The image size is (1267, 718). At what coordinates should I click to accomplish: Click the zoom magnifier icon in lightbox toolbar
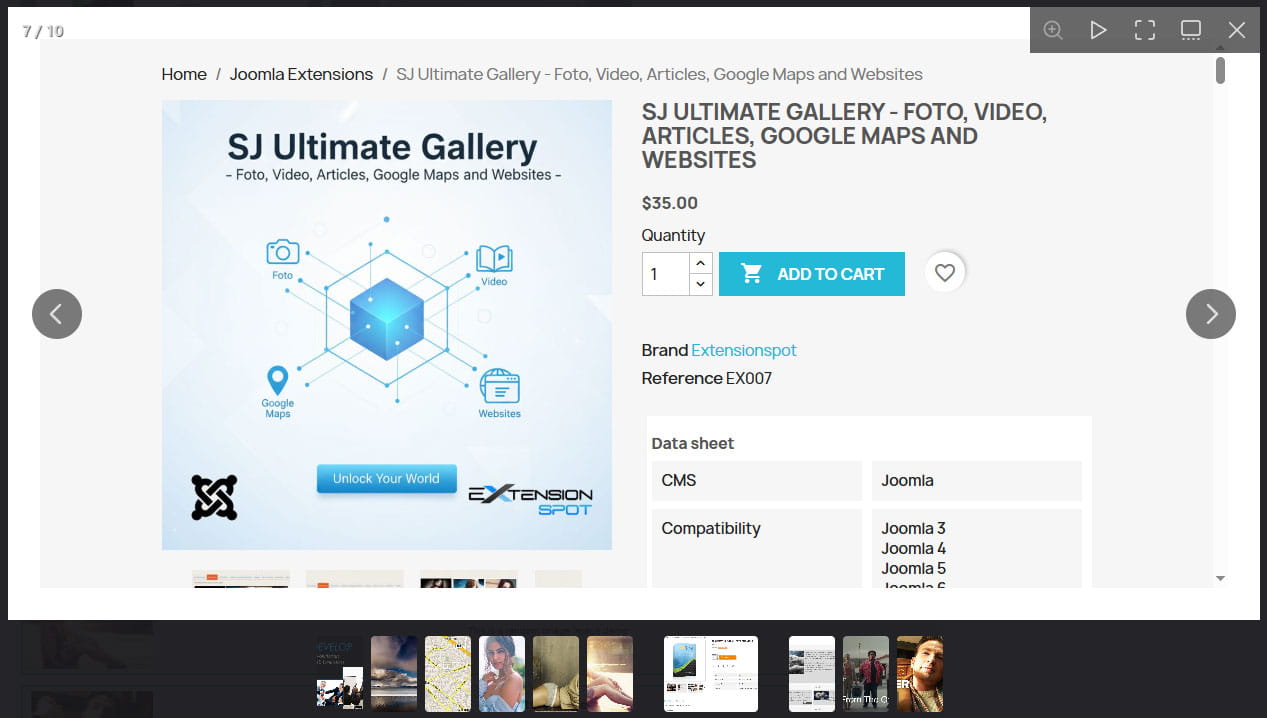coord(1053,30)
